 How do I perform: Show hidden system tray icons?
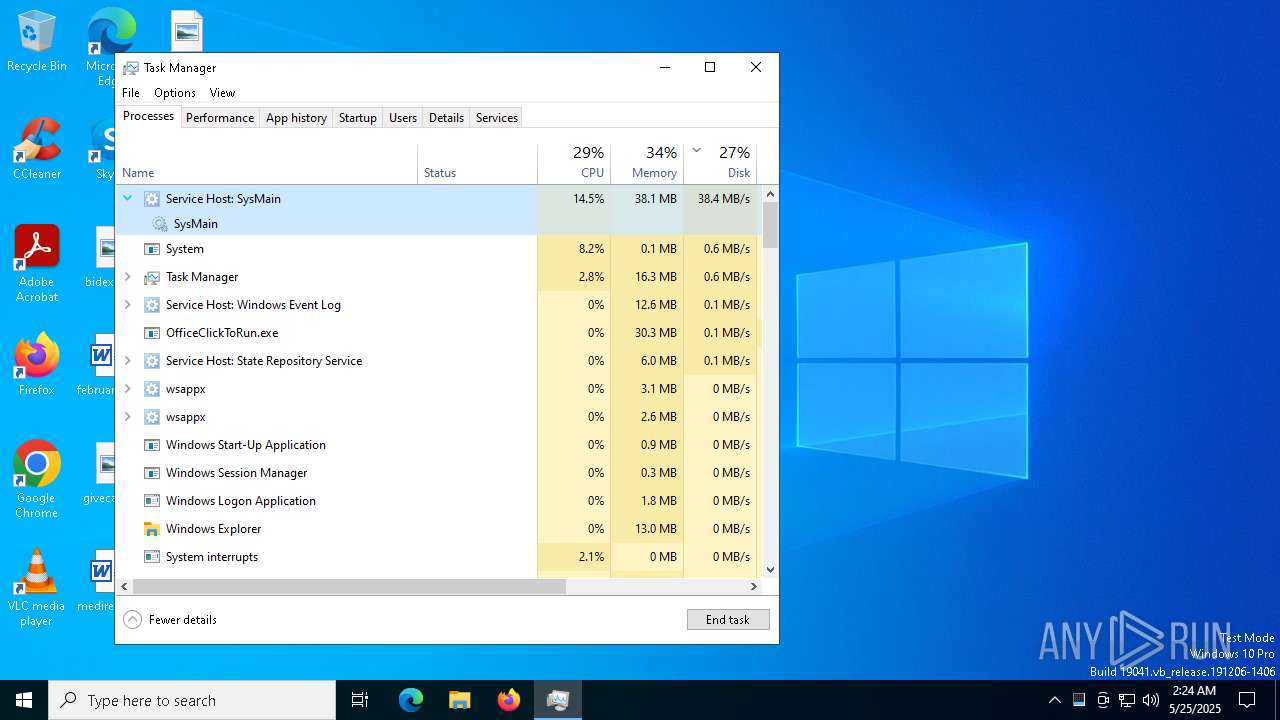click(1054, 700)
